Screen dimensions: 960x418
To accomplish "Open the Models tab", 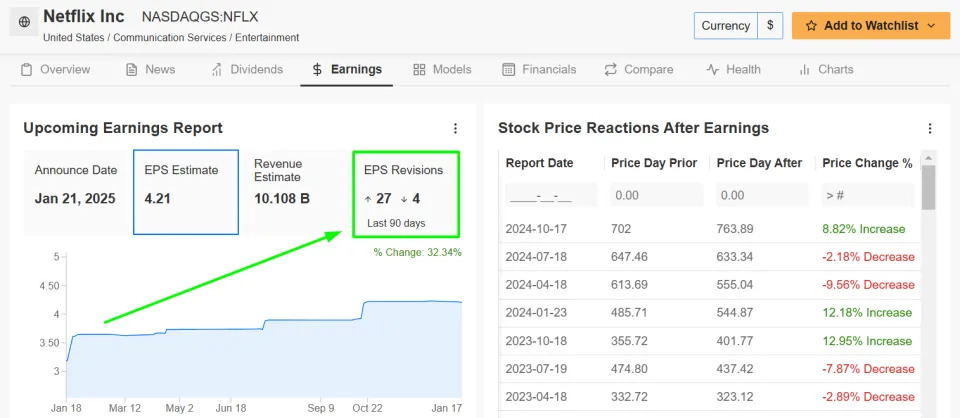I will [x=442, y=69].
